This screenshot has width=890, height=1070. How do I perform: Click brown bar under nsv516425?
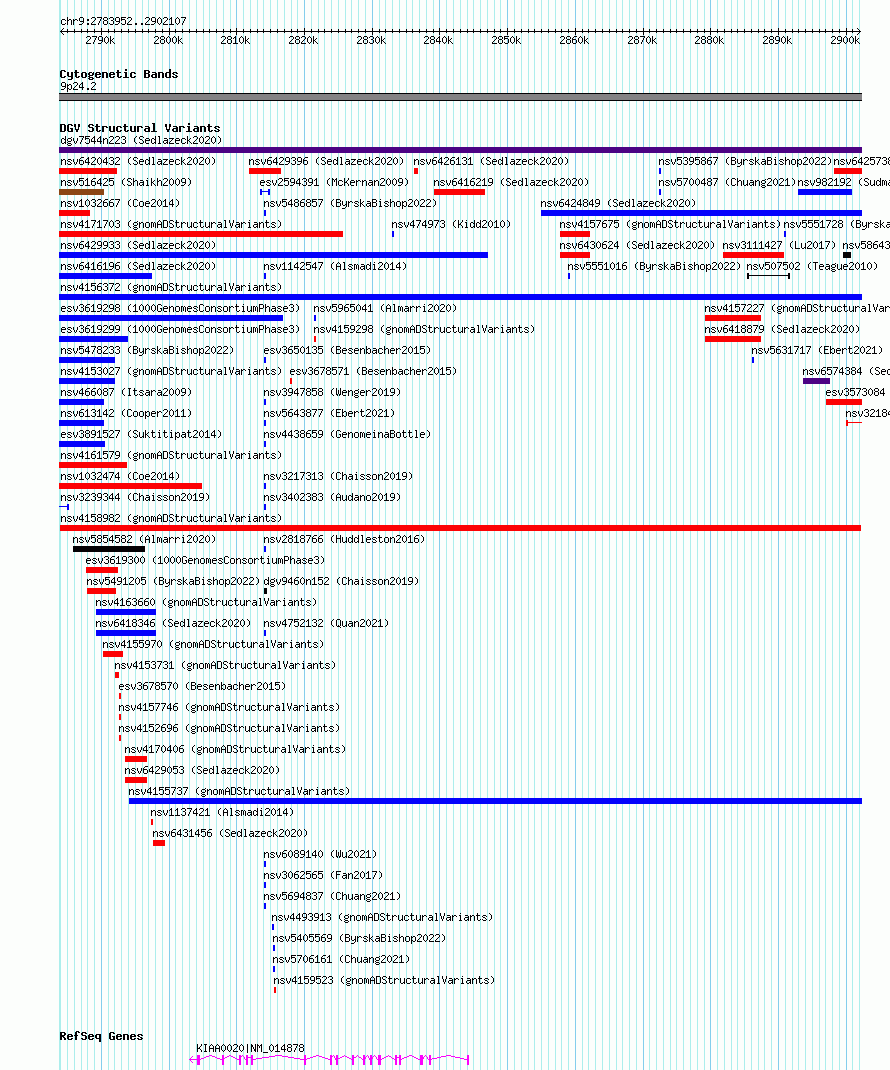pos(82,192)
